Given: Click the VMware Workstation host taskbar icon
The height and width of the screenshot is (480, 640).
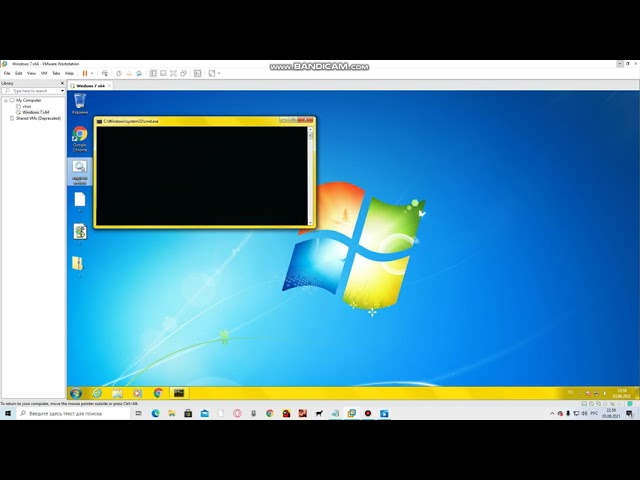Looking at the screenshot, I should 351,413.
